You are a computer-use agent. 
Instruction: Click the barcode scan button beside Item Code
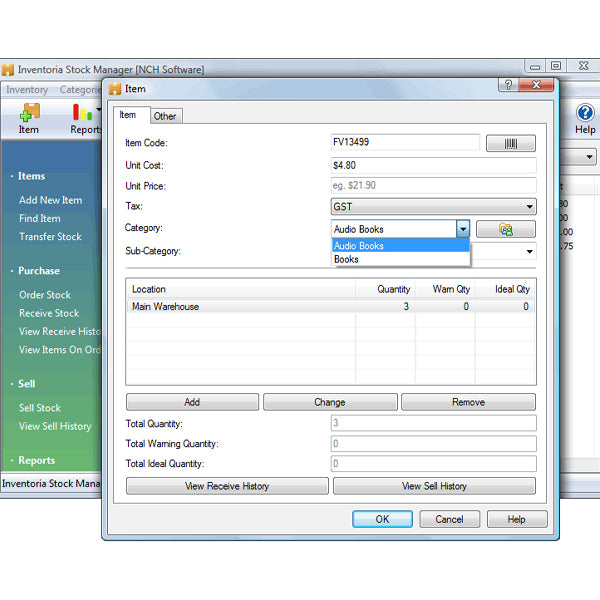[x=510, y=143]
